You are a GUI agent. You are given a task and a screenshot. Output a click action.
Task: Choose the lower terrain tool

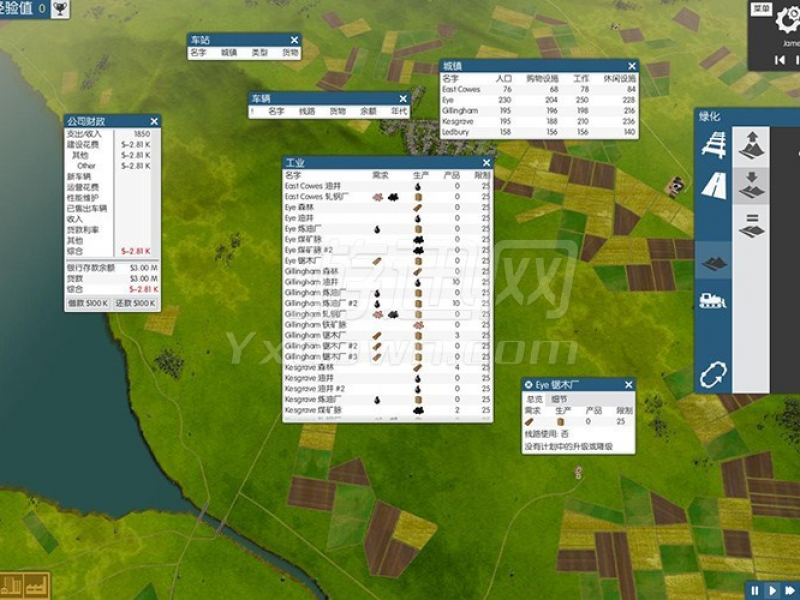pyautogui.click(x=751, y=185)
